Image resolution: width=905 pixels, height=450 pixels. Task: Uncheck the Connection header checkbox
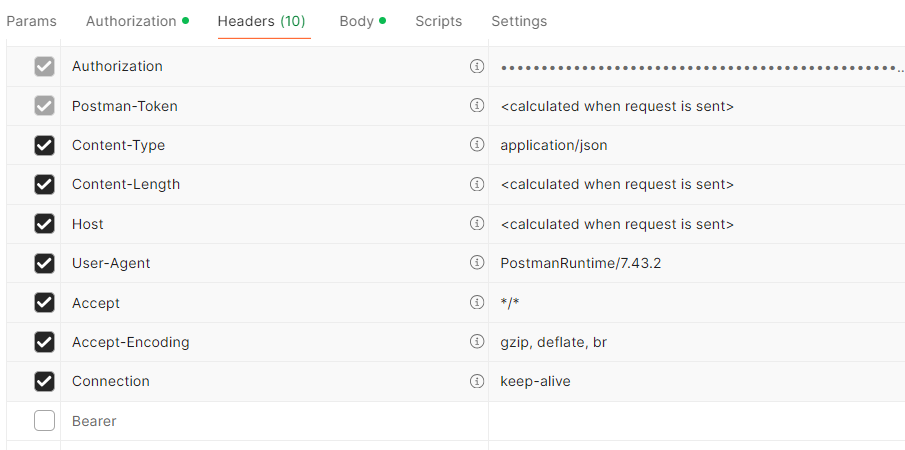pyautogui.click(x=44, y=381)
